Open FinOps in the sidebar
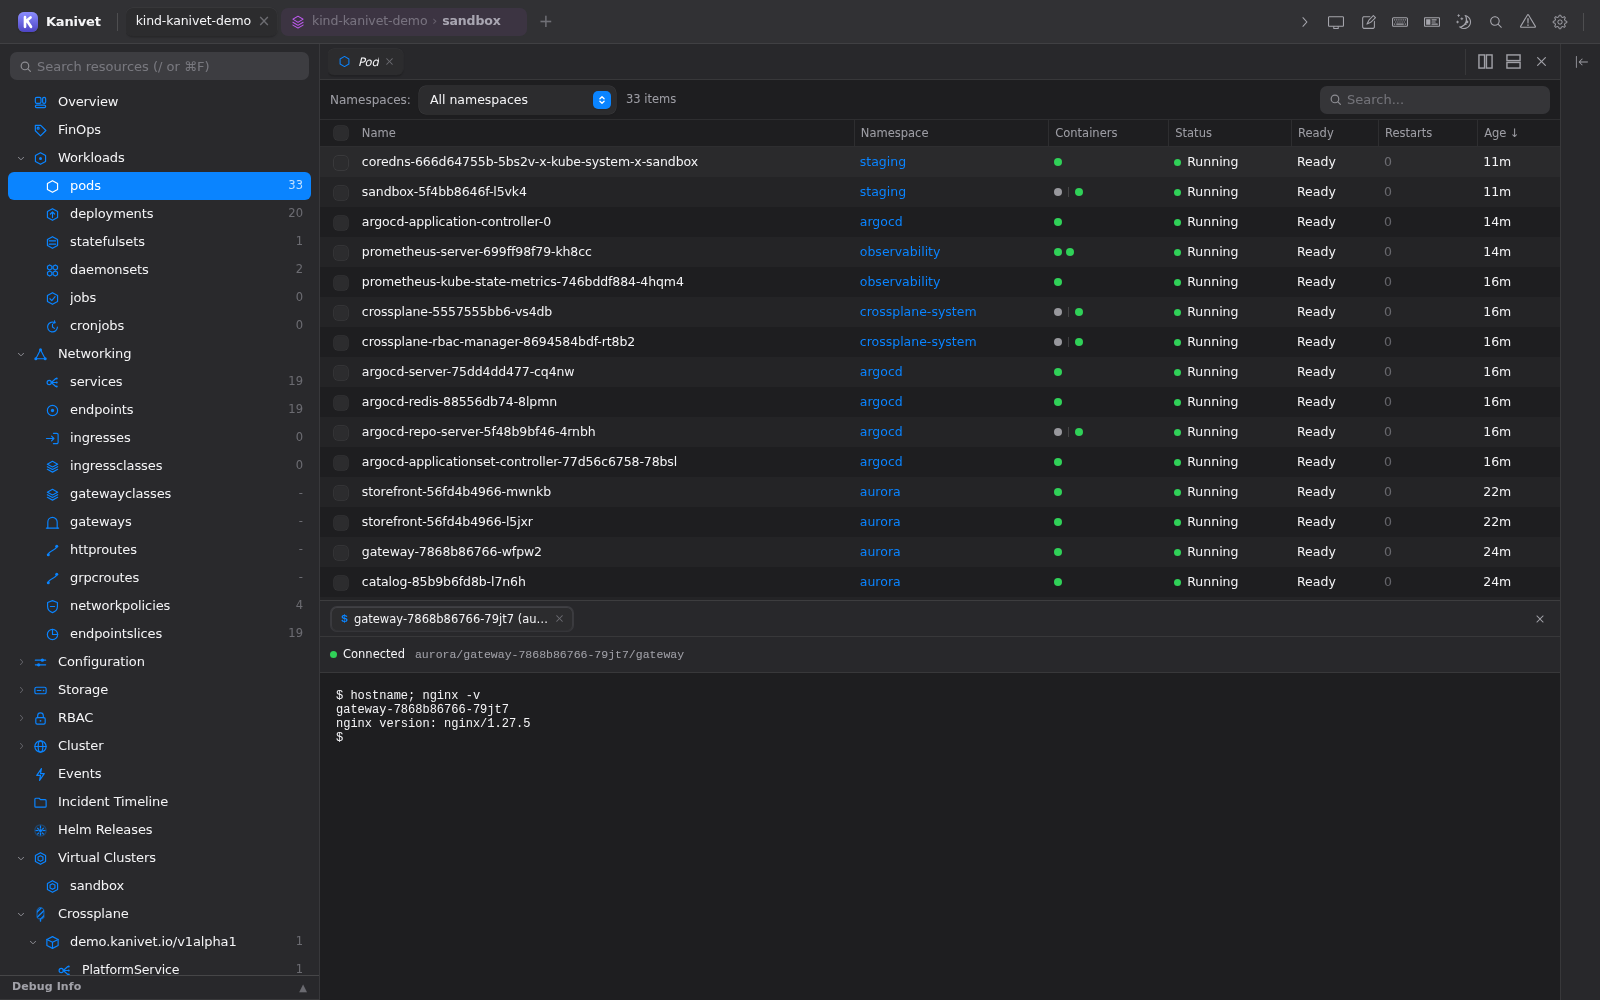Image resolution: width=1600 pixels, height=1000 pixels. click(x=160, y=130)
